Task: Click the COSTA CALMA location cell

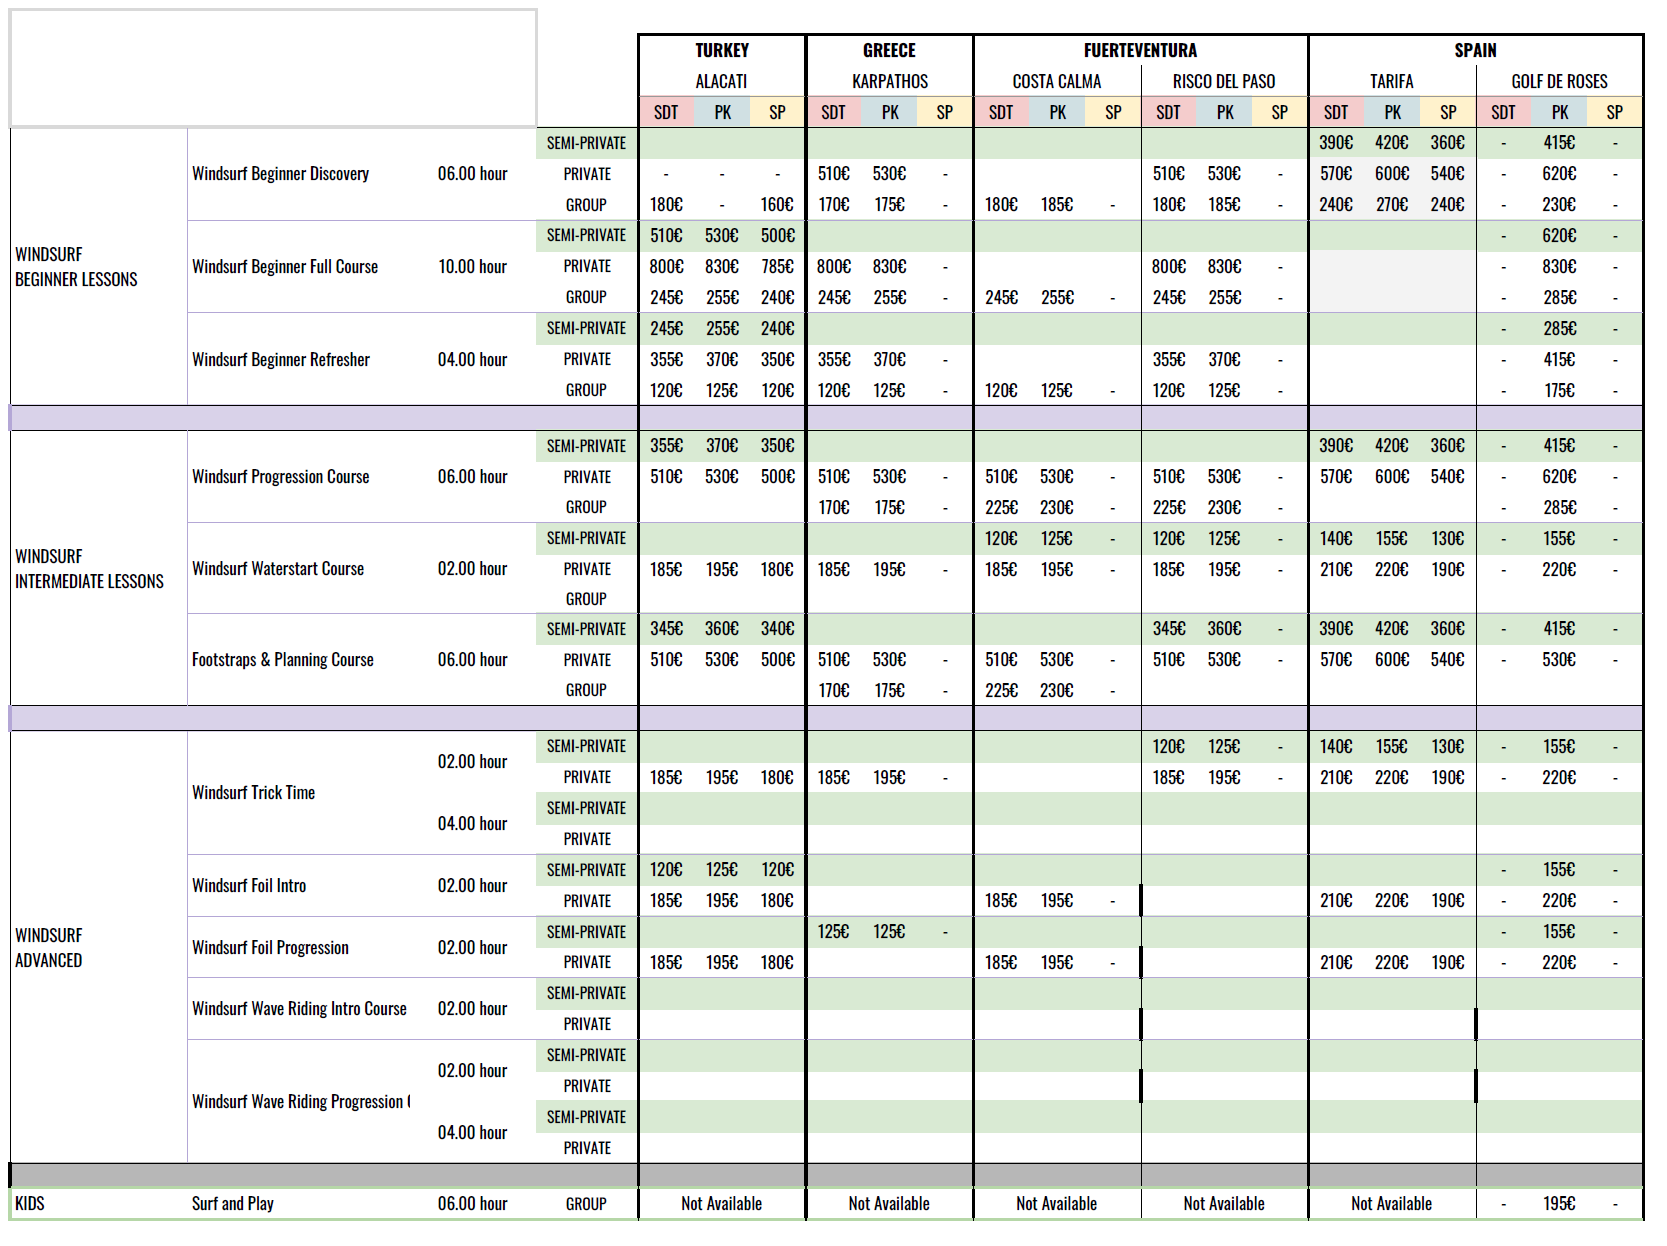Action: tap(1056, 81)
